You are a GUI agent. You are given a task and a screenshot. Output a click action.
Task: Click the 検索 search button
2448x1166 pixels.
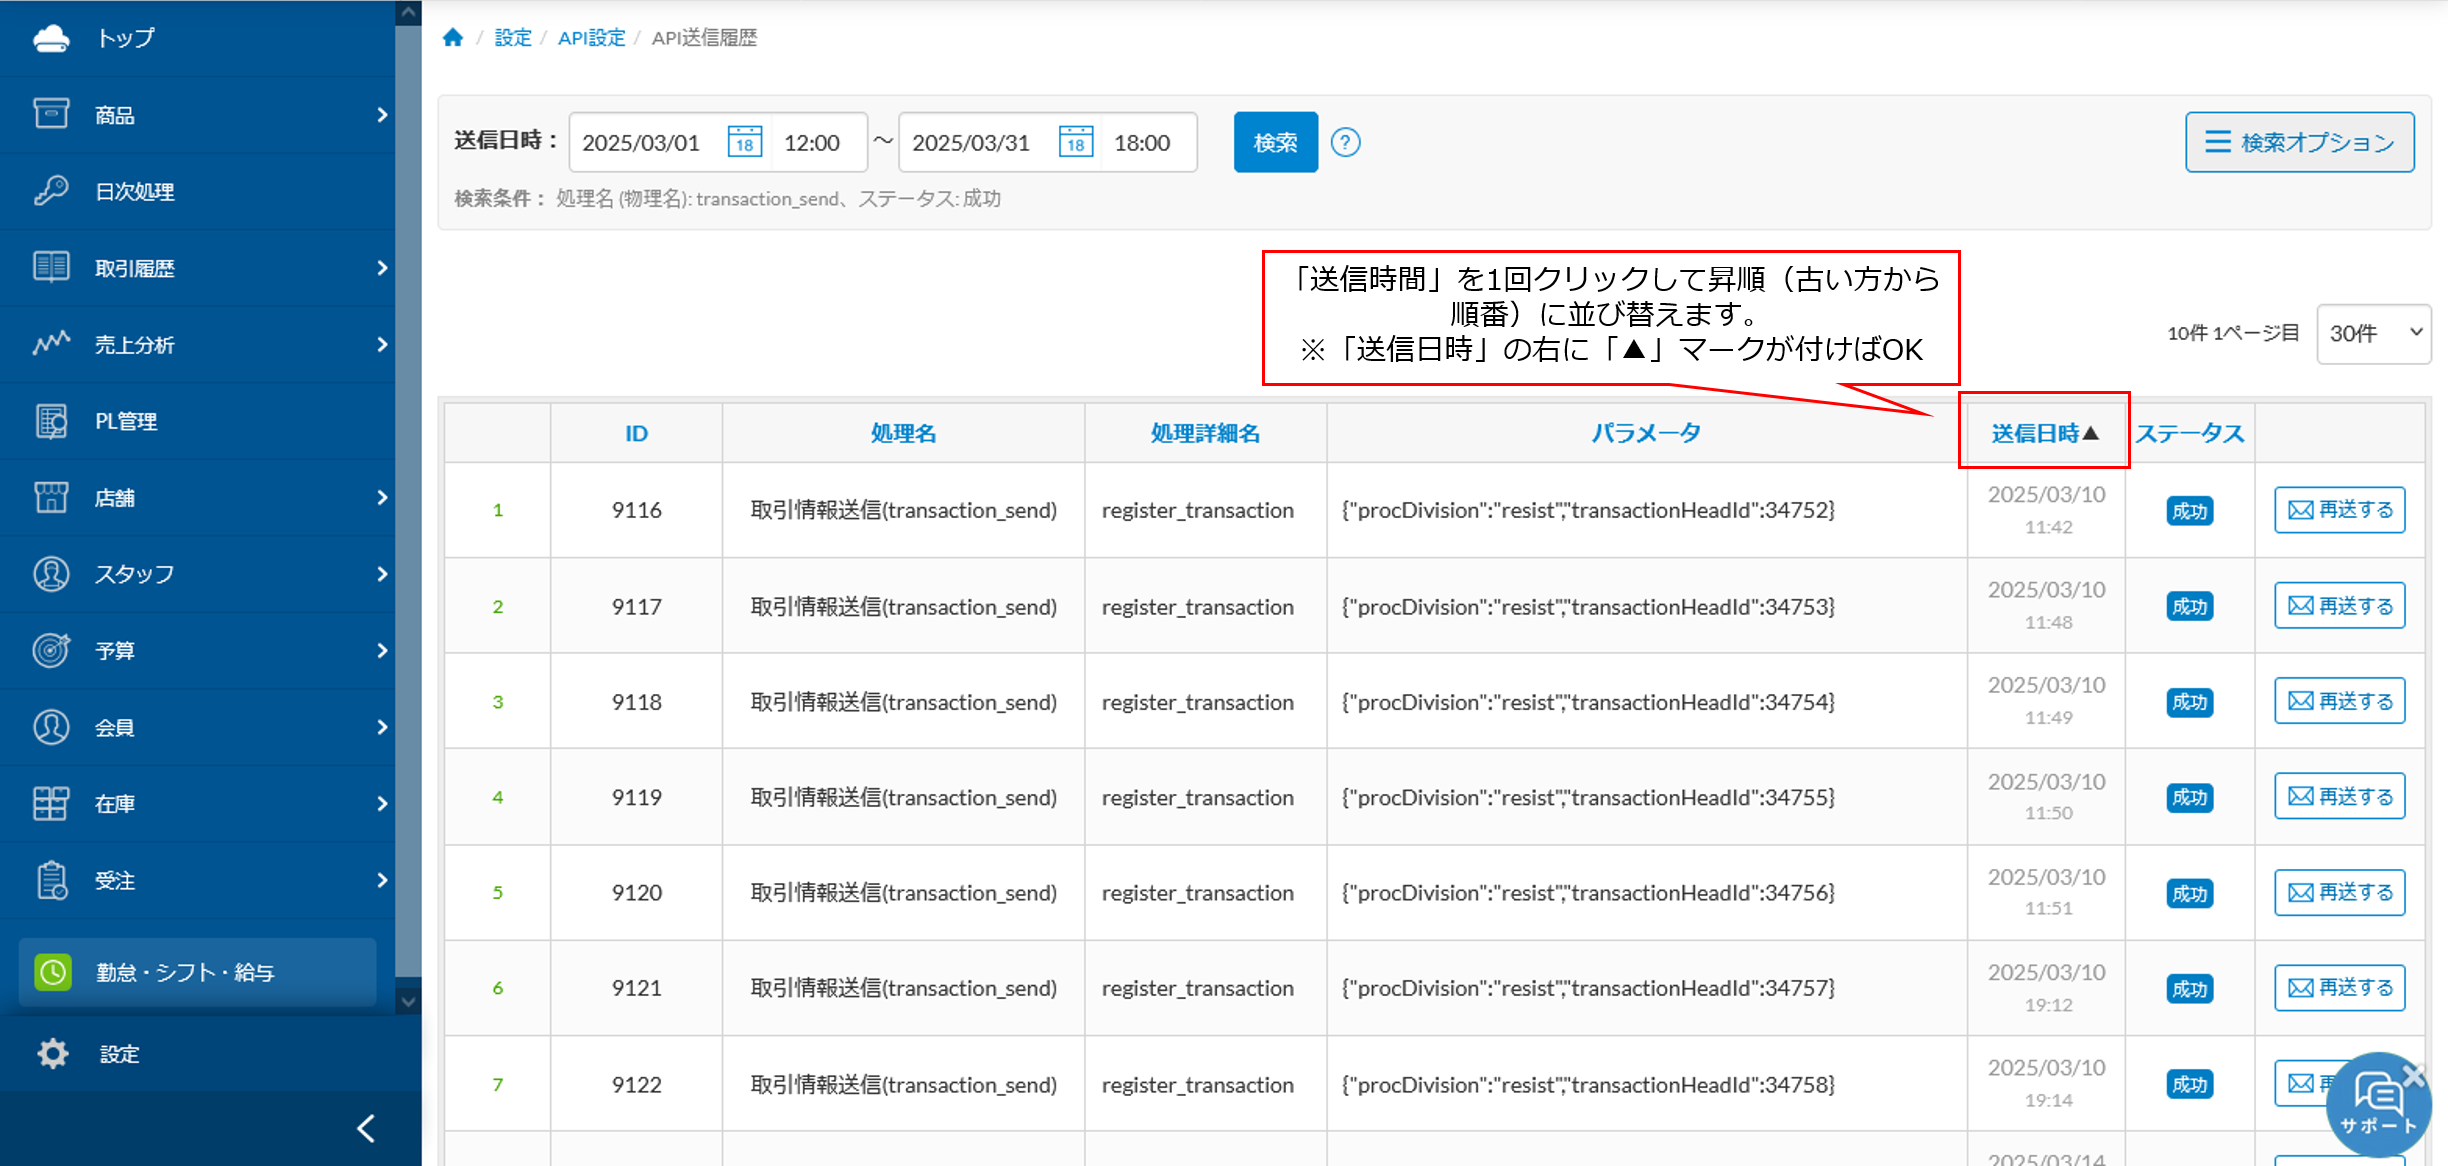[1275, 142]
